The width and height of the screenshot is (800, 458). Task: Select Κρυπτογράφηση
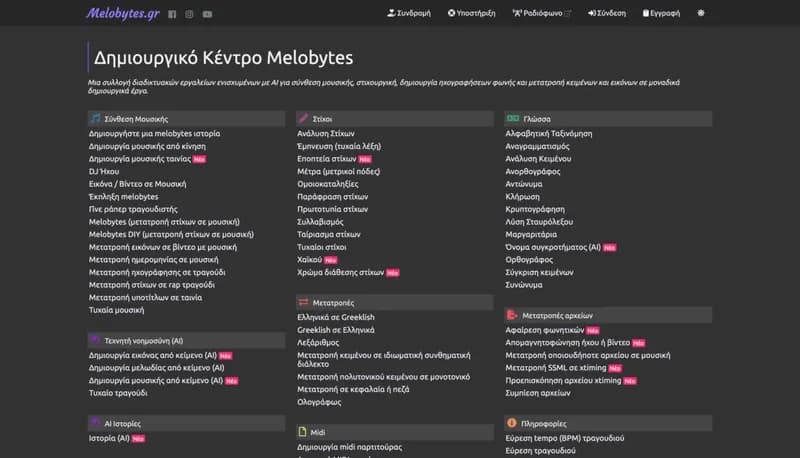click(x=535, y=209)
